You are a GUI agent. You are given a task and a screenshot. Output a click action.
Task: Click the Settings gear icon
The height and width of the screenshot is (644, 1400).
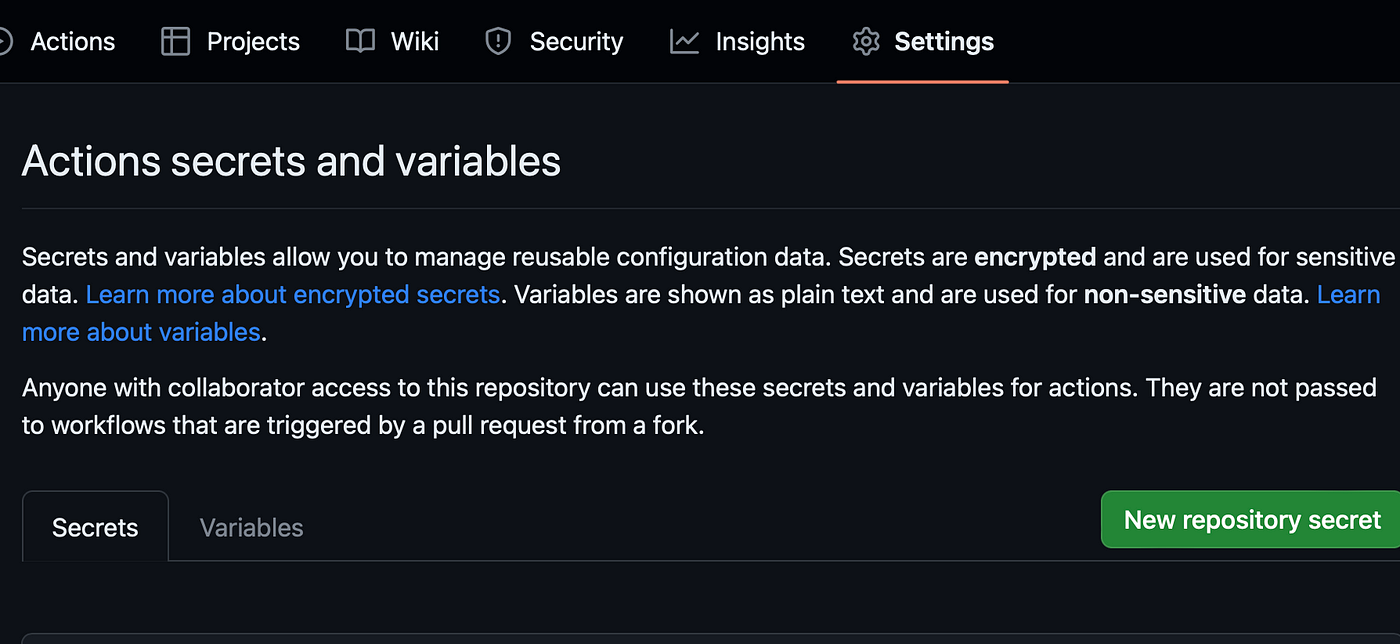pos(866,41)
